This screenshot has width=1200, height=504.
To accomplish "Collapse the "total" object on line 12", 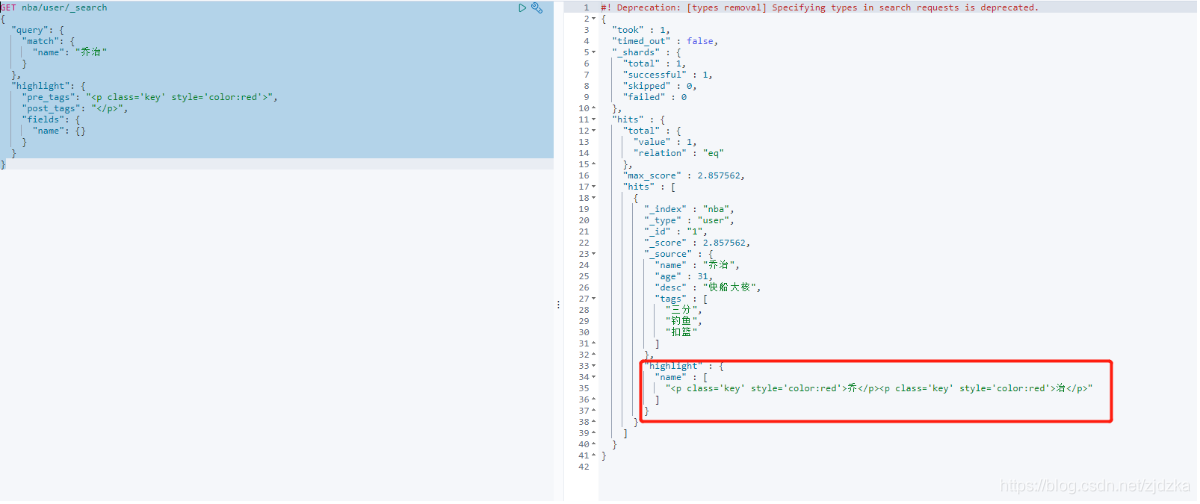I will coord(594,131).
